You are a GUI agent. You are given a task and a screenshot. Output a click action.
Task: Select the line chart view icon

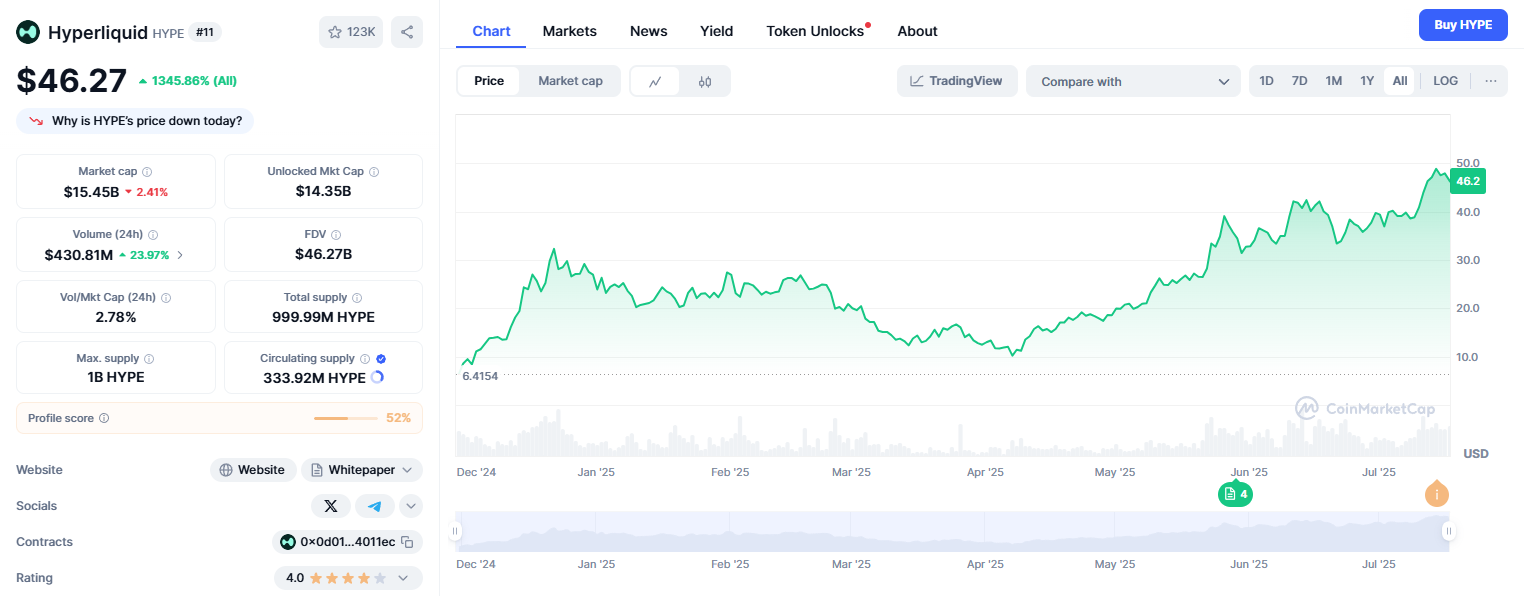(x=655, y=82)
